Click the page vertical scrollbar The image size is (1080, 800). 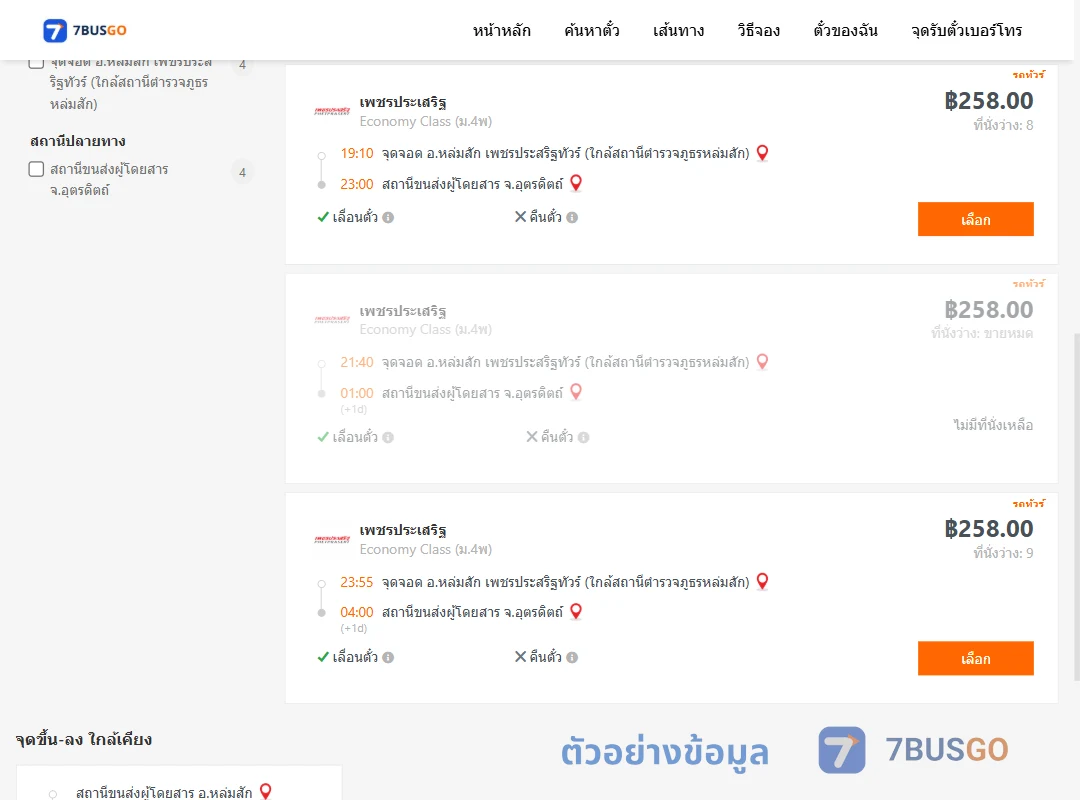[x=1076, y=506]
